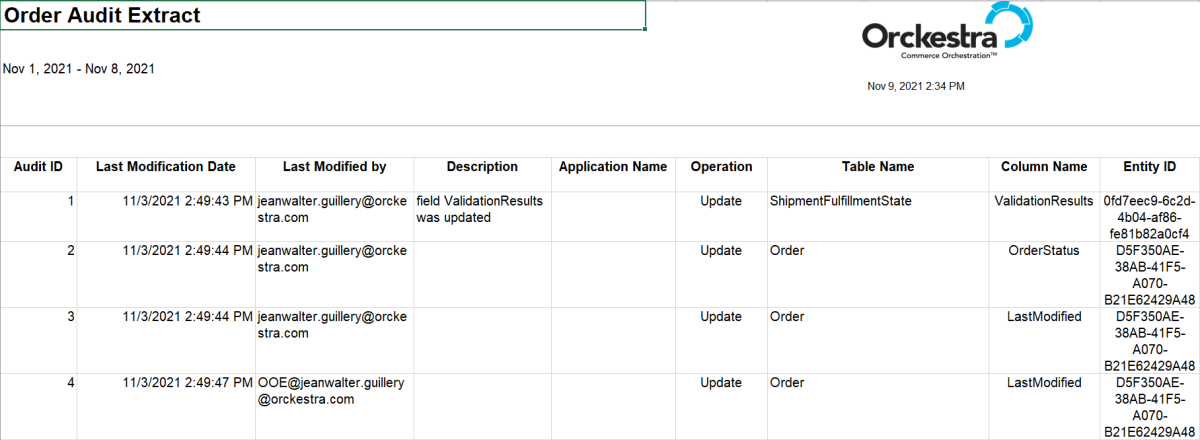Click the Table Name header cell
The image size is (1200, 440).
(877, 167)
